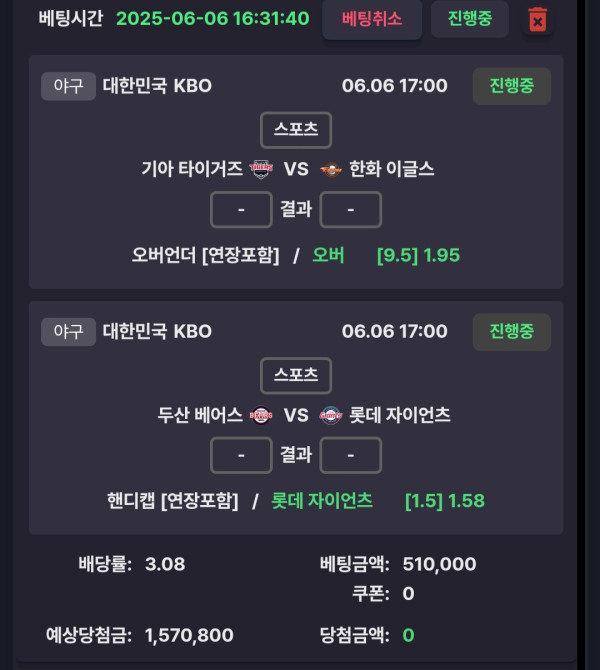
Task: Click the Doosan Bears team logo
Action: click(x=261, y=415)
